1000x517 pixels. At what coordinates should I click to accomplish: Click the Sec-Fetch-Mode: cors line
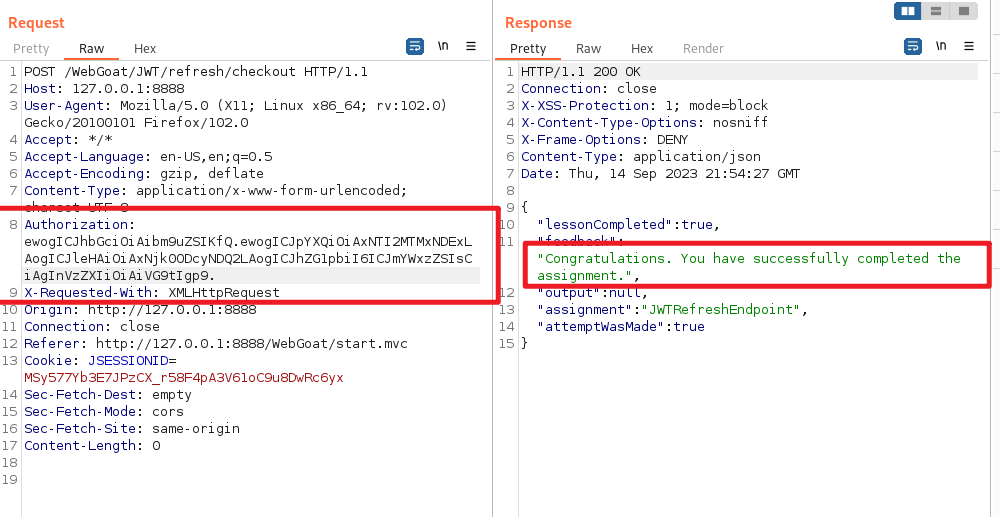click(104, 412)
